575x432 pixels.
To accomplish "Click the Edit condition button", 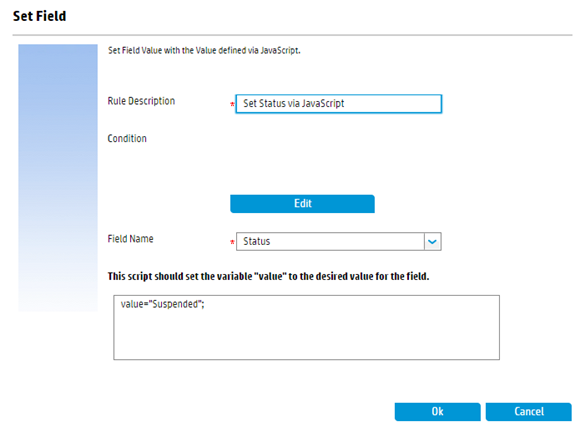I will tap(302, 204).
